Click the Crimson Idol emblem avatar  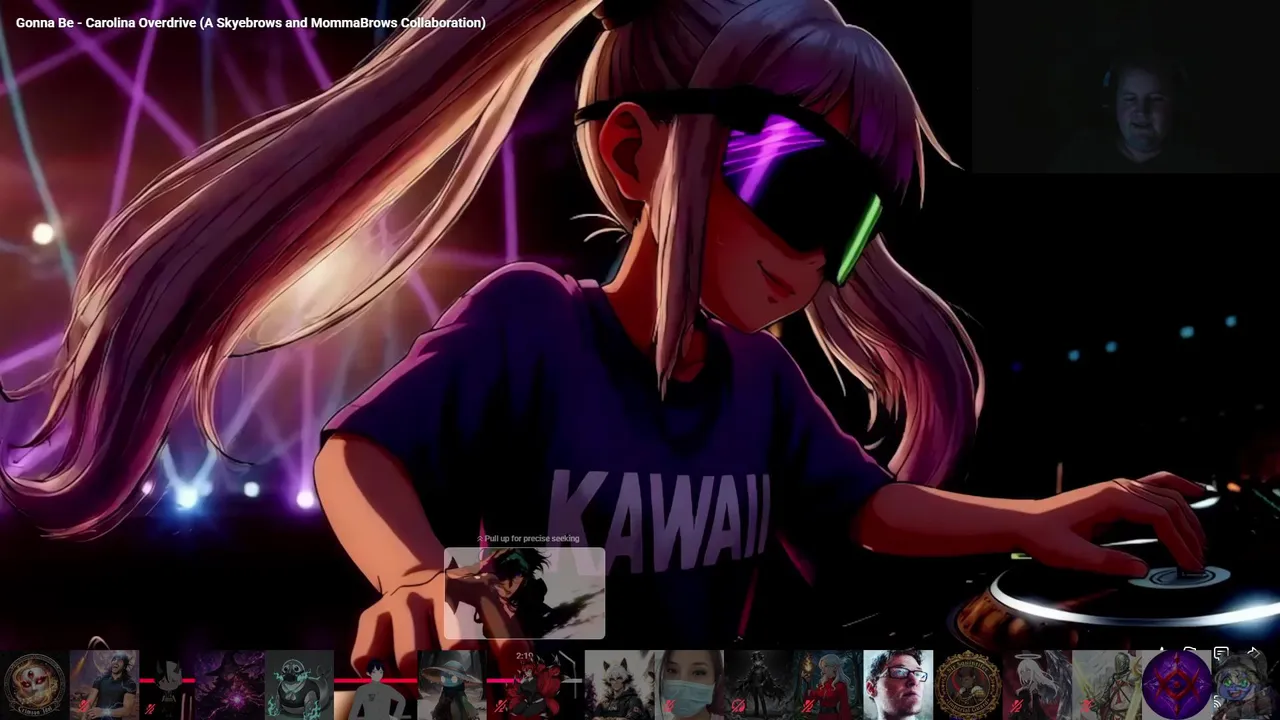34,686
